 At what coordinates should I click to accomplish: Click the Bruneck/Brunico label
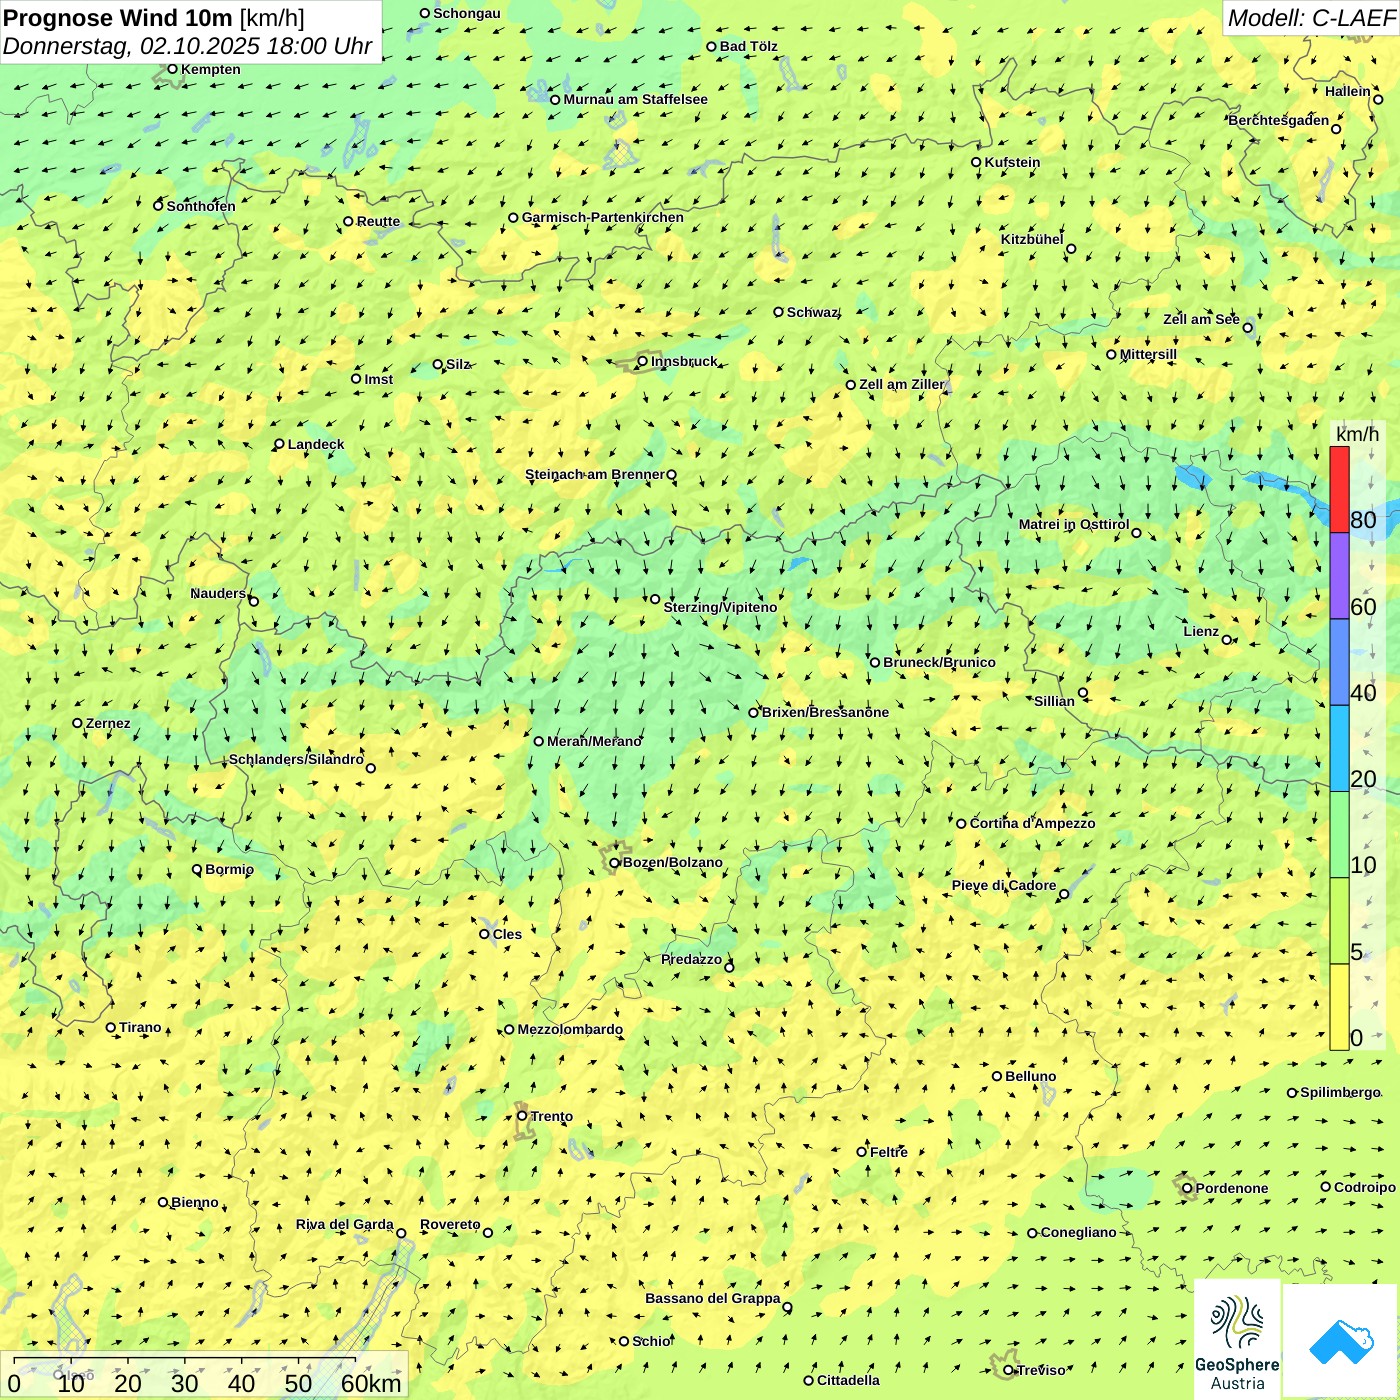939,662
